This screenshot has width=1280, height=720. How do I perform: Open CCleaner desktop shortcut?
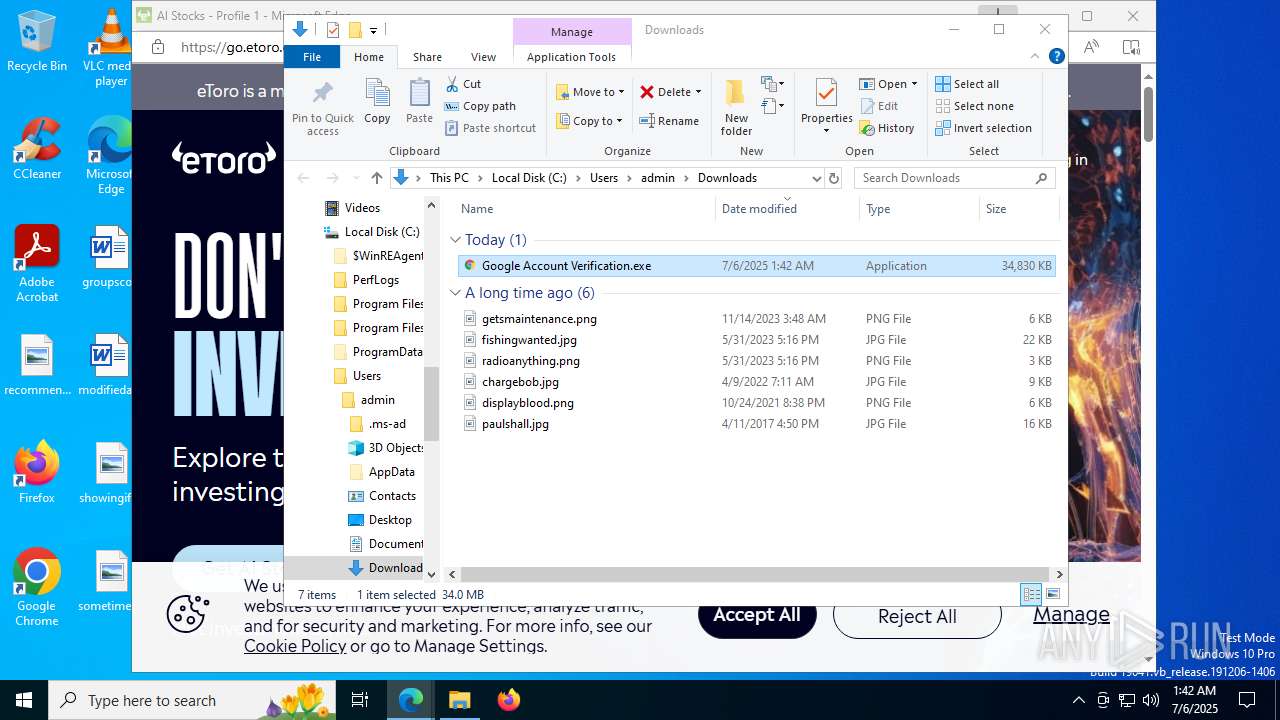(x=37, y=149)
